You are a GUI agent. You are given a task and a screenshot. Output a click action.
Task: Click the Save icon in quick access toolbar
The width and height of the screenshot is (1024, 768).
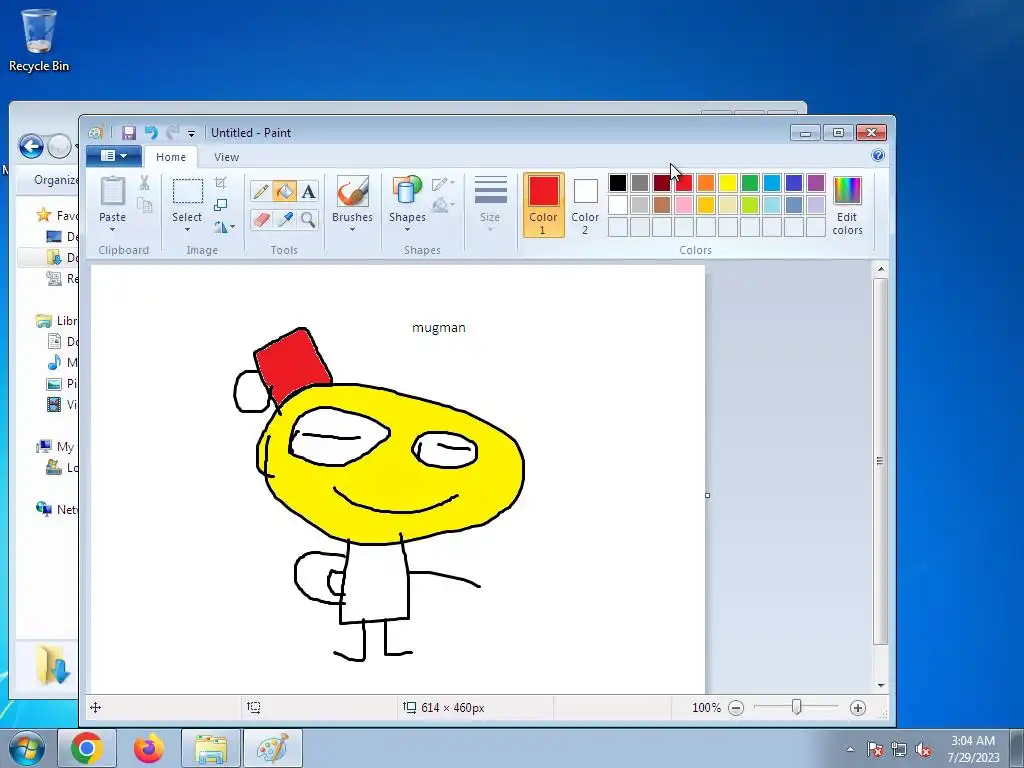tap(129, 133)
